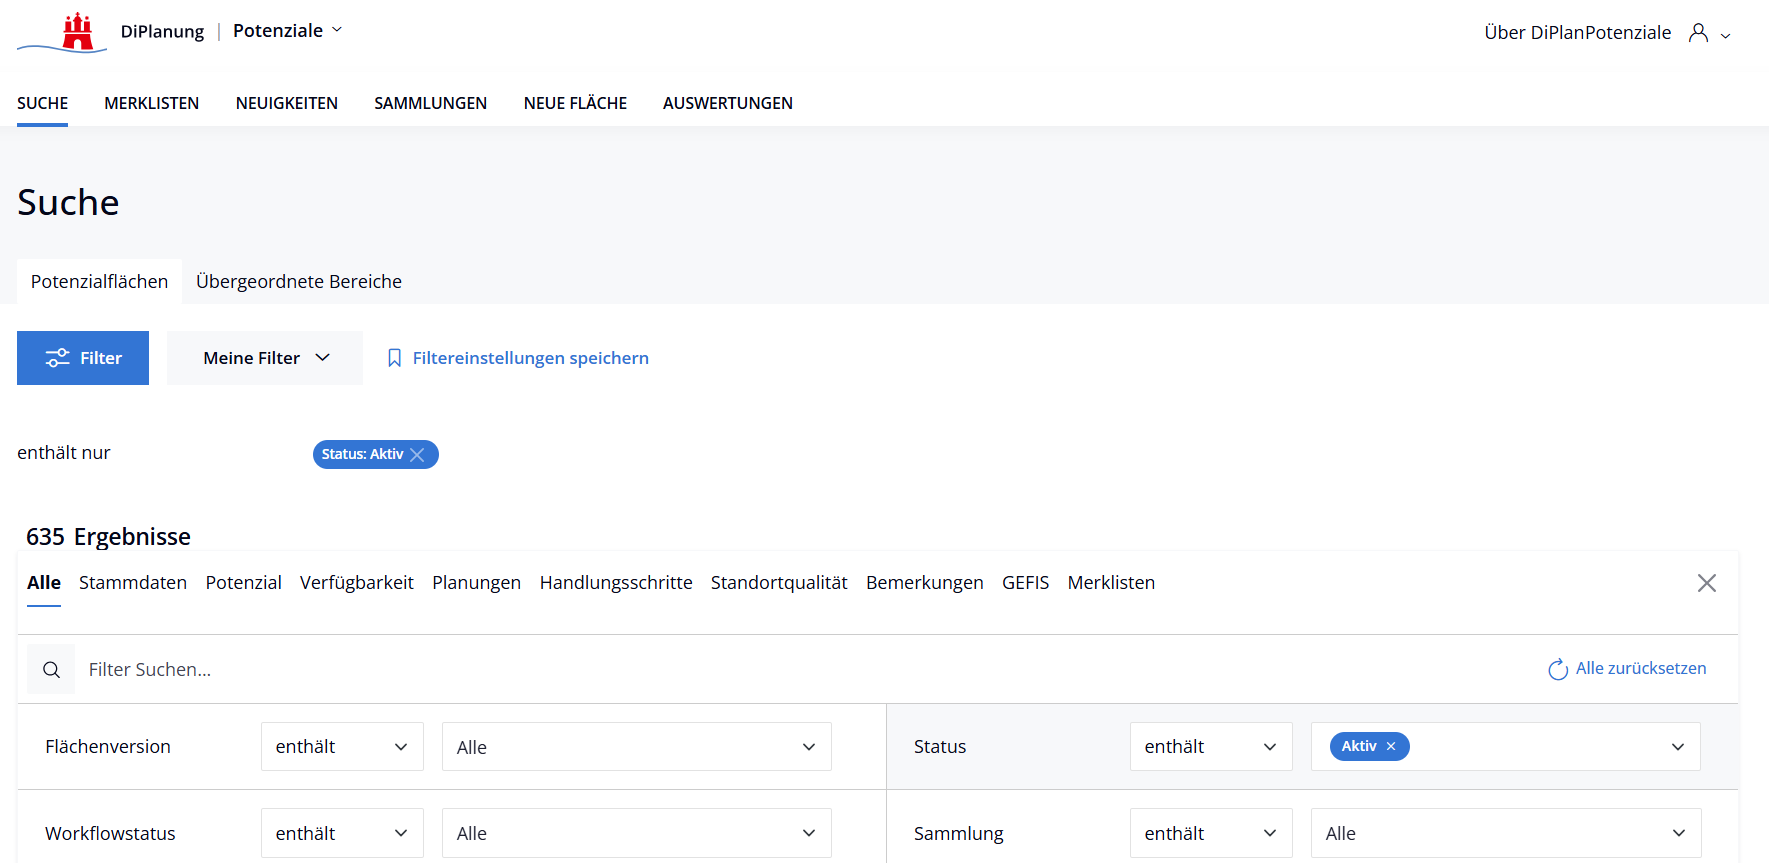Open Workflowstatus Alle value dropdown
Image resolution: width=1769 pixels, height=863 pixels.
click(x=636, y=833)
